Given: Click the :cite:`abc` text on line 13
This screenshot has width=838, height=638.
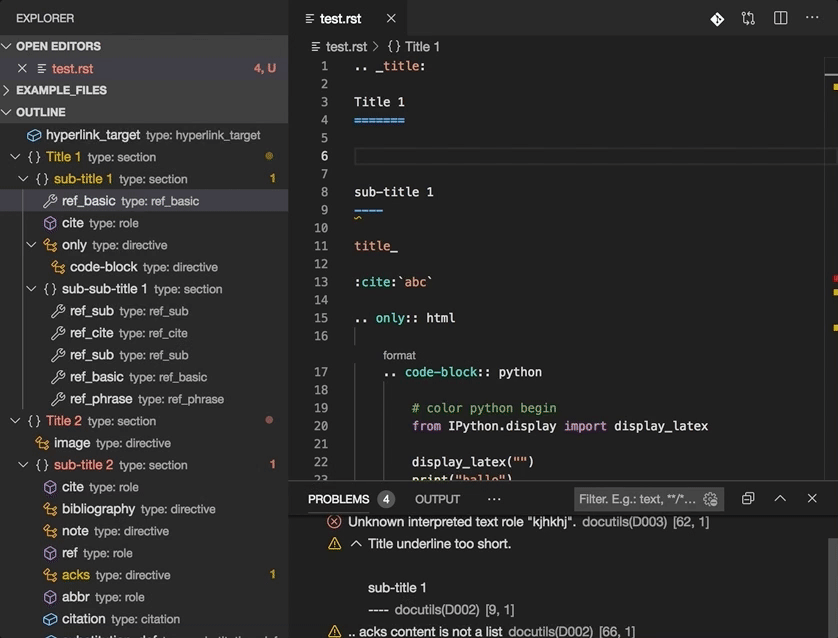Looking at the screenshot, I should tap(393, 282).
